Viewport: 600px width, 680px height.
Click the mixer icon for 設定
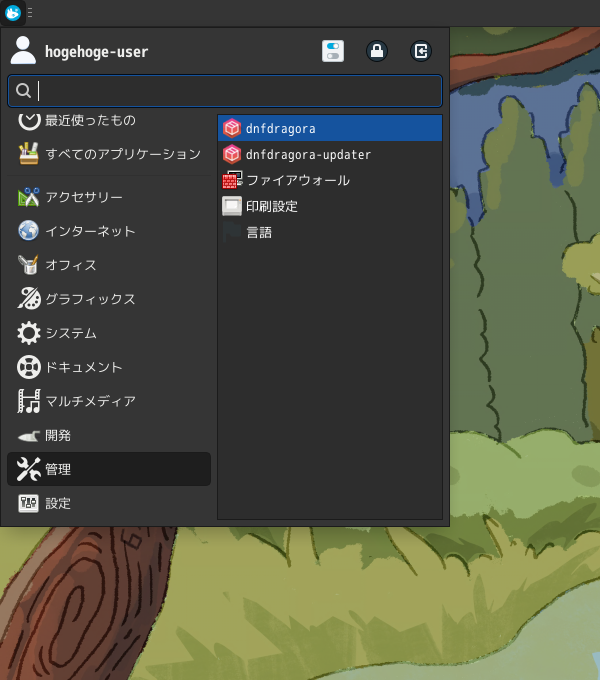point(29,503)
